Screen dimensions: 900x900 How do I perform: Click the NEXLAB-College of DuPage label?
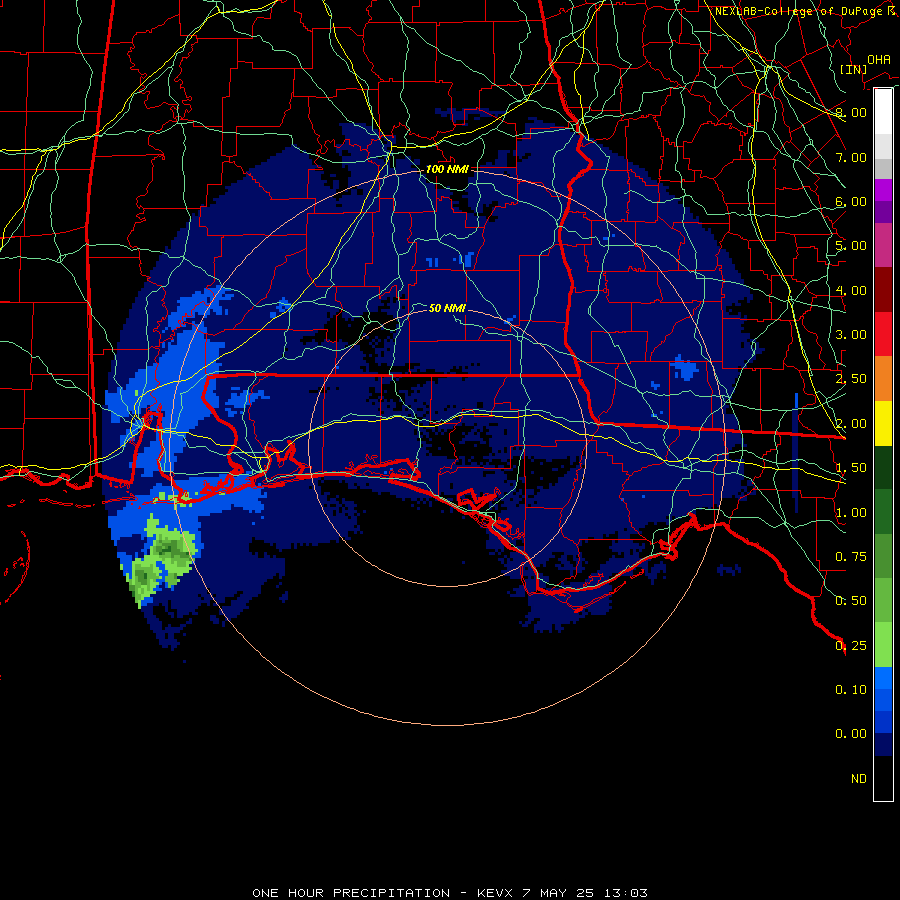coord(801,11)
